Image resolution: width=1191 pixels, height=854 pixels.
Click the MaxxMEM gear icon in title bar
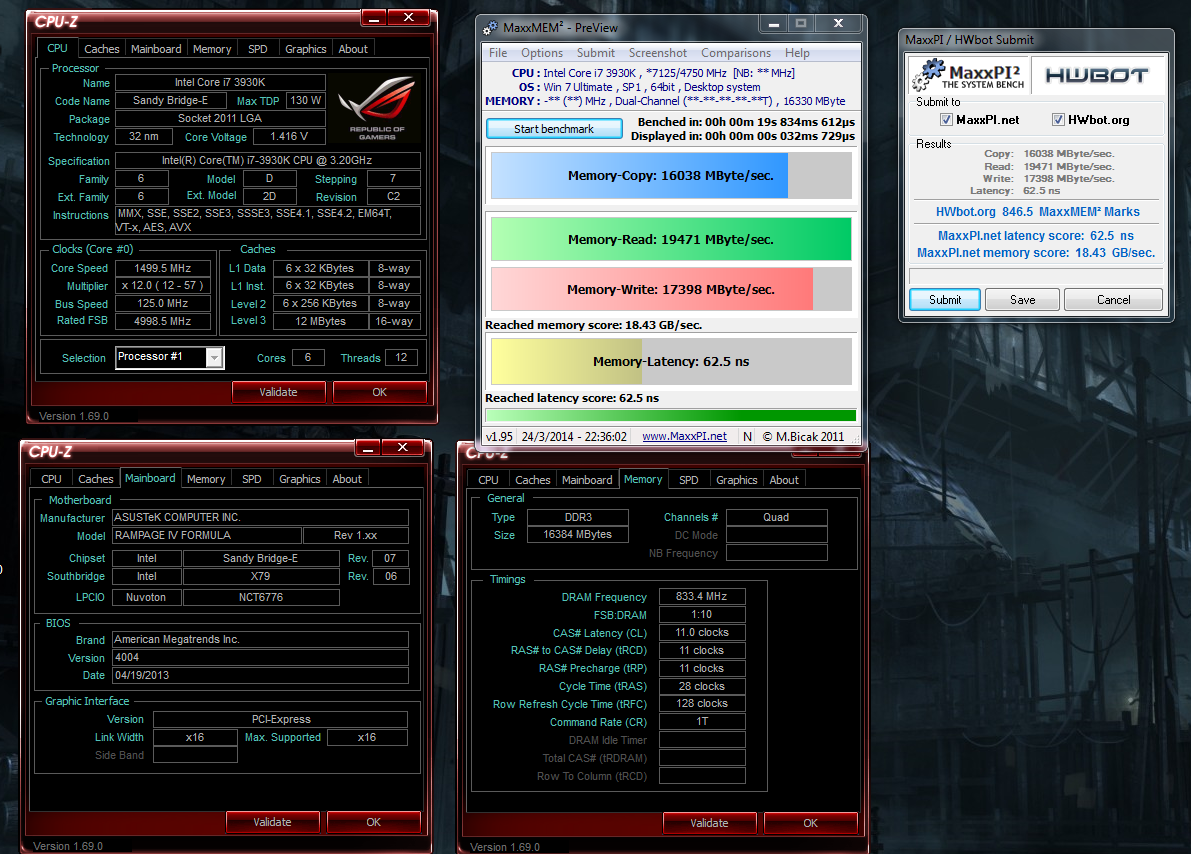pyautogui.click(x=491, y=27)
